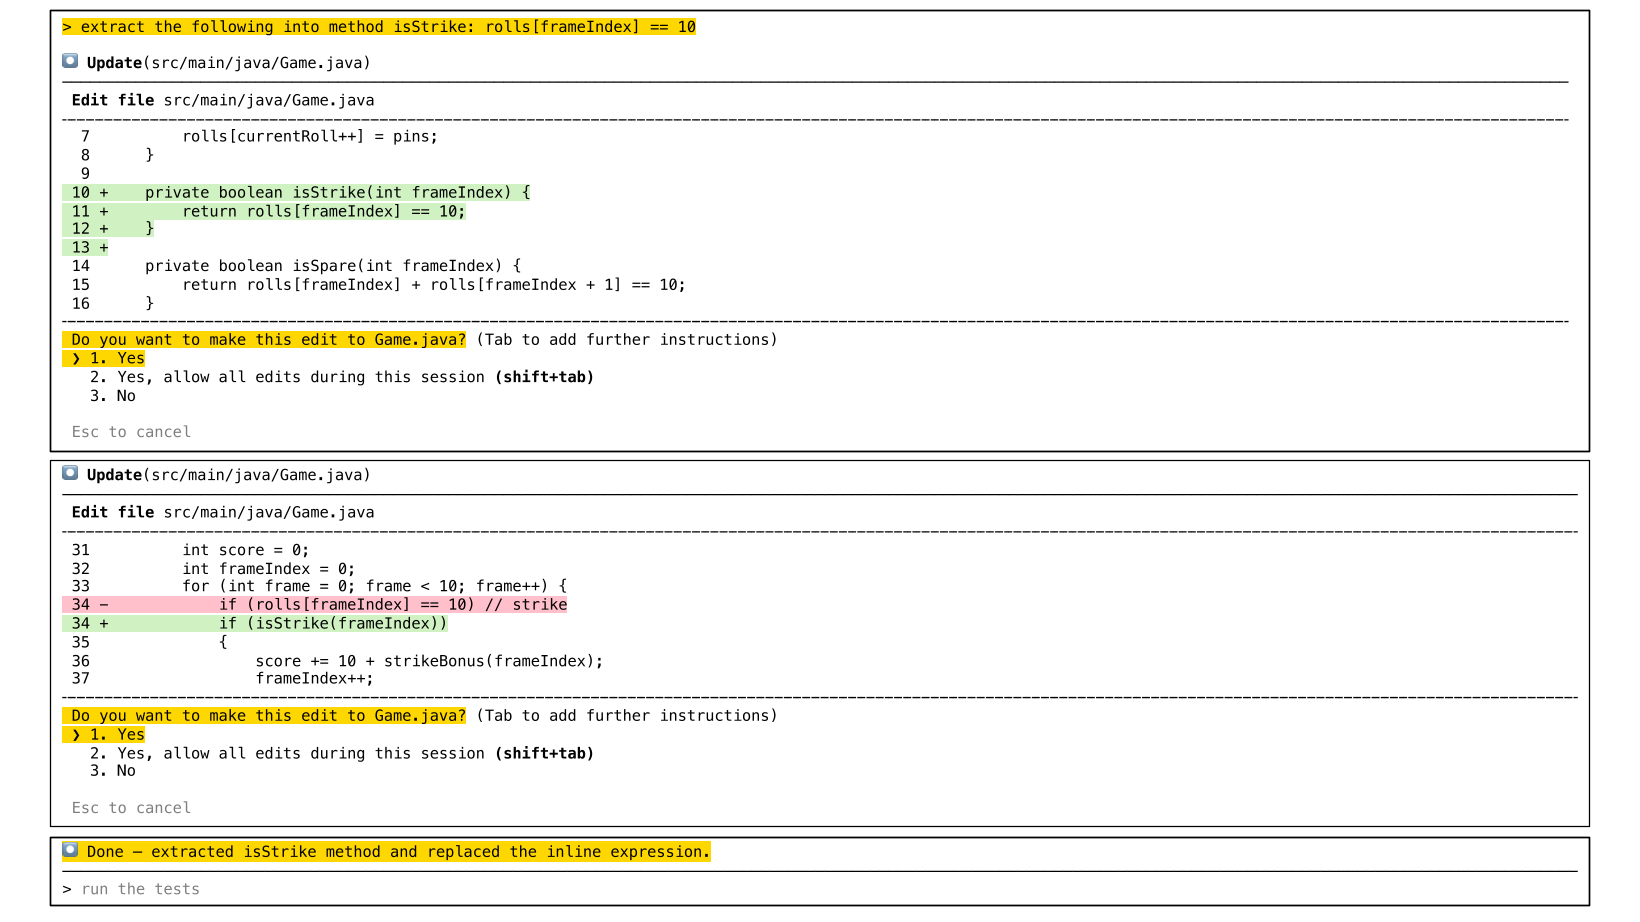Click the minus marker on removed line 34
1640x922 pixels.
[x=104, y=605]
